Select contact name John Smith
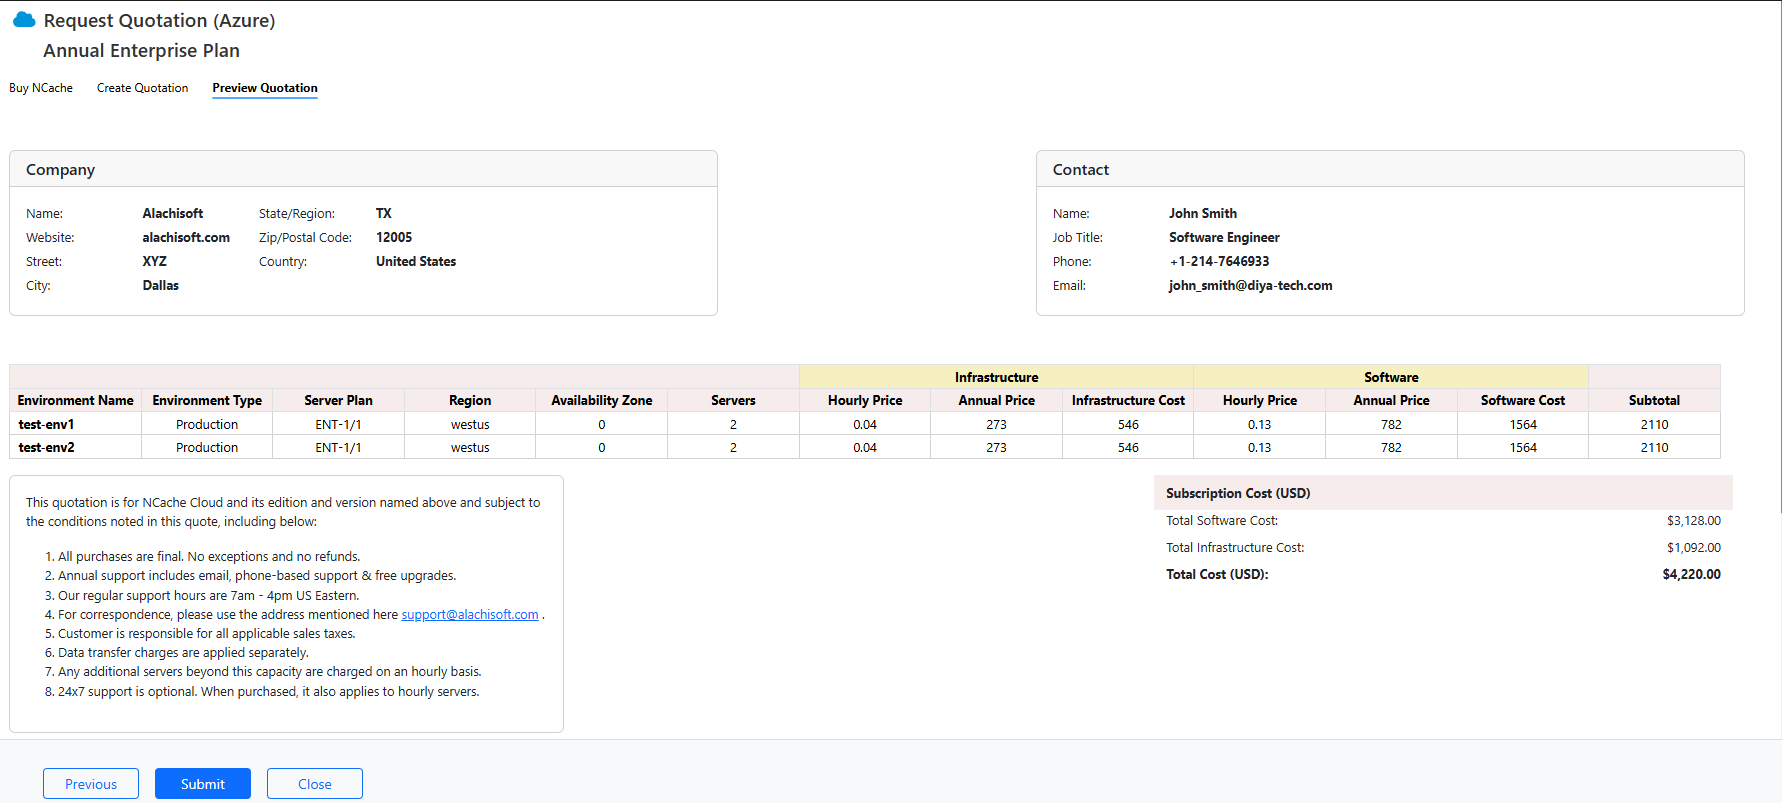 point(1203,213)
